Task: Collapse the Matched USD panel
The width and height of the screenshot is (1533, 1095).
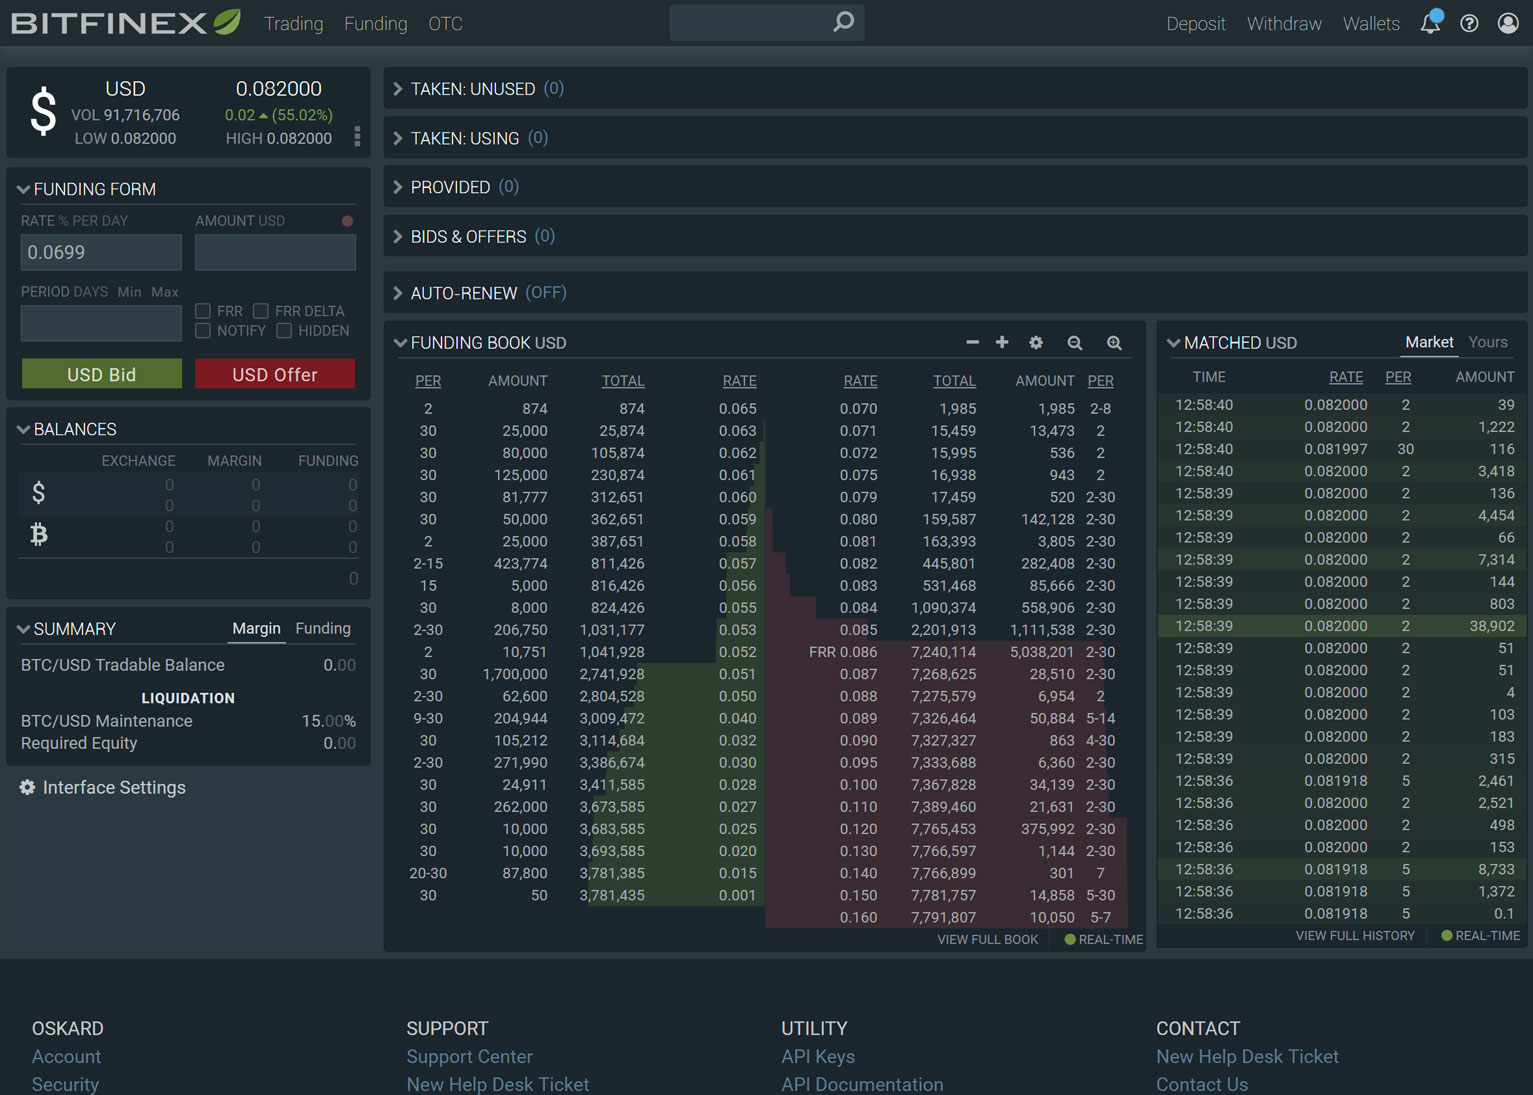Action: click(1174, 343)
